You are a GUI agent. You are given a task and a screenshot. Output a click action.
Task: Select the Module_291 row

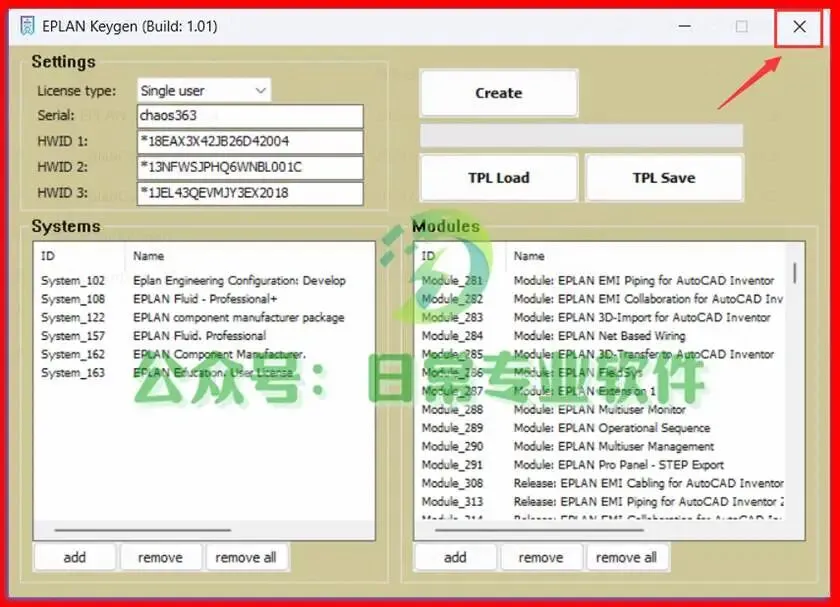(x=600, y=464)
